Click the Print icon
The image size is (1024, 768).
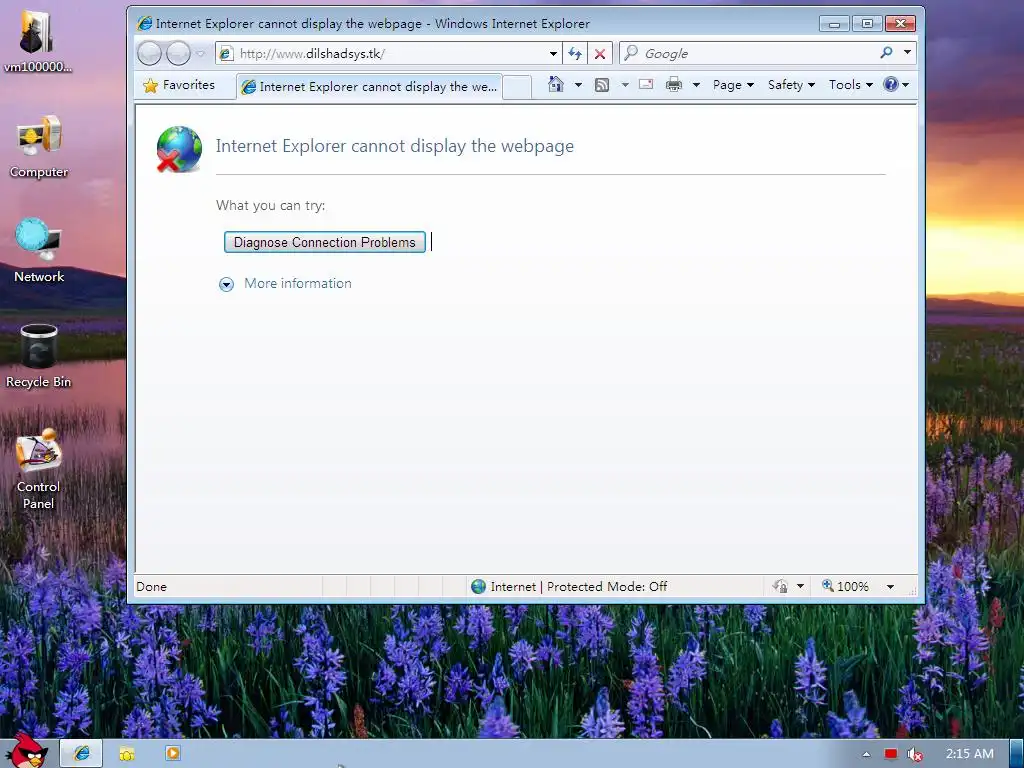click(x=673, y=84)
